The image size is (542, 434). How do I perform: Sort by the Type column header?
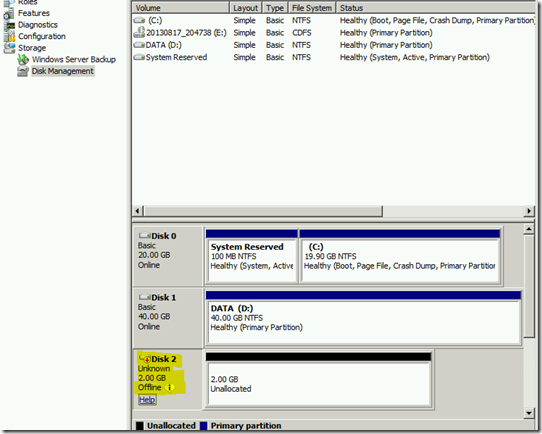275,8
